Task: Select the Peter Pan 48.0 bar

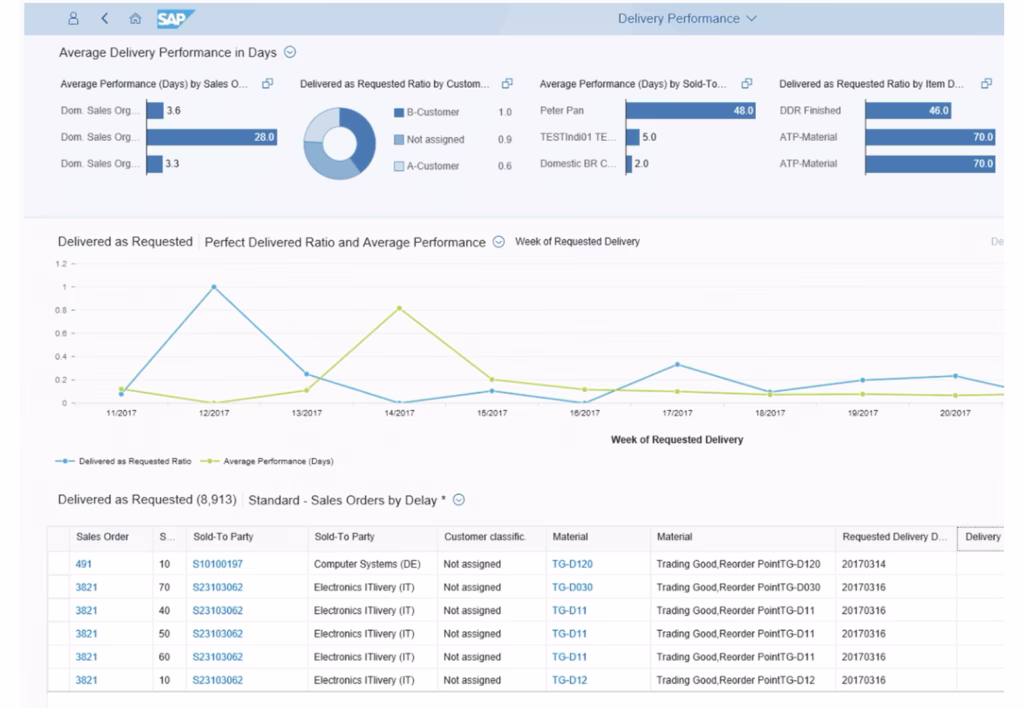Action: (690, 111)
